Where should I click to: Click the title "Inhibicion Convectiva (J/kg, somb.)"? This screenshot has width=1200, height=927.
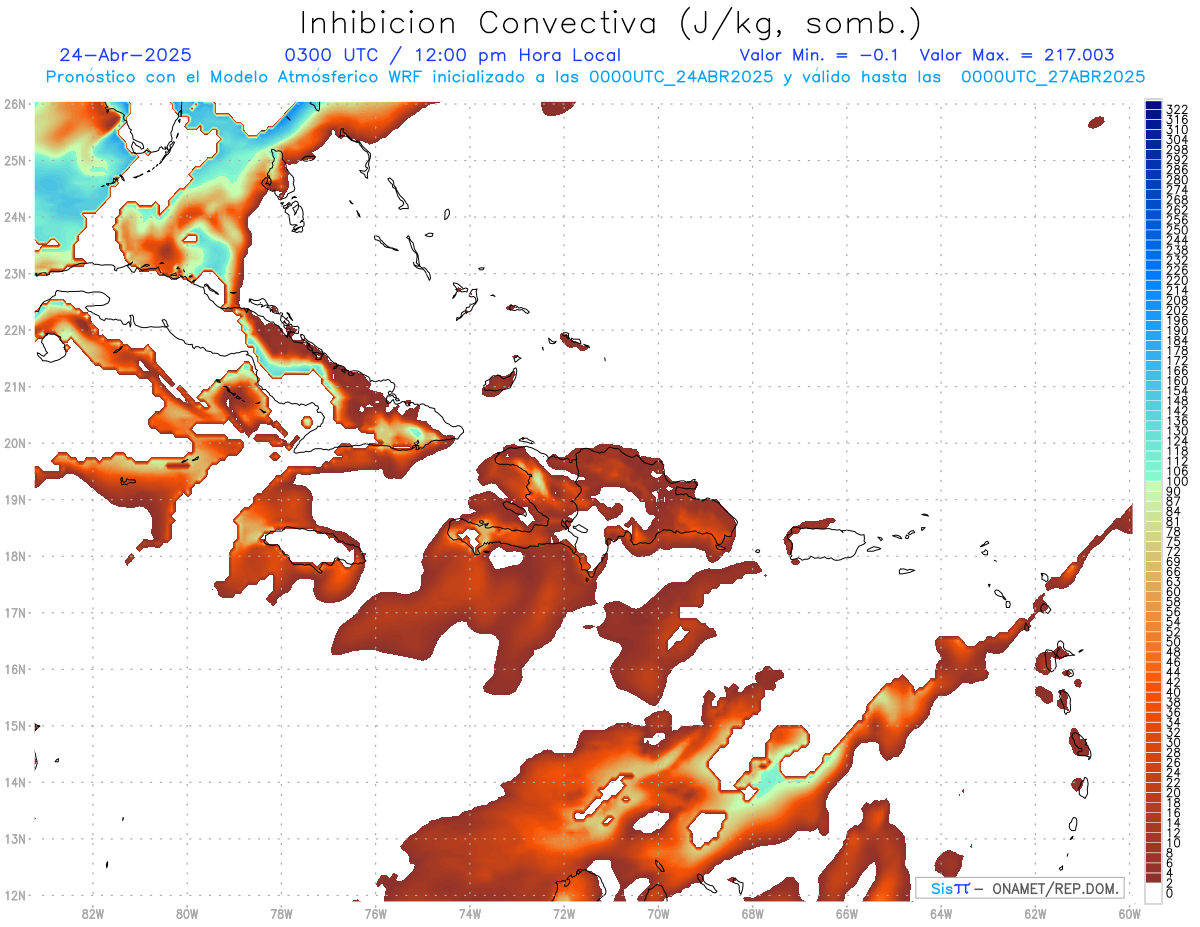(611, 23)
